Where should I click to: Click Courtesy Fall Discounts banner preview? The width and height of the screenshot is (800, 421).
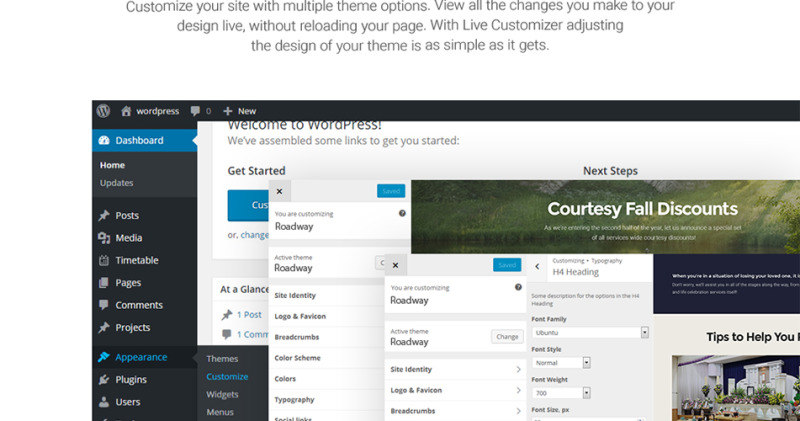(606, 217)
